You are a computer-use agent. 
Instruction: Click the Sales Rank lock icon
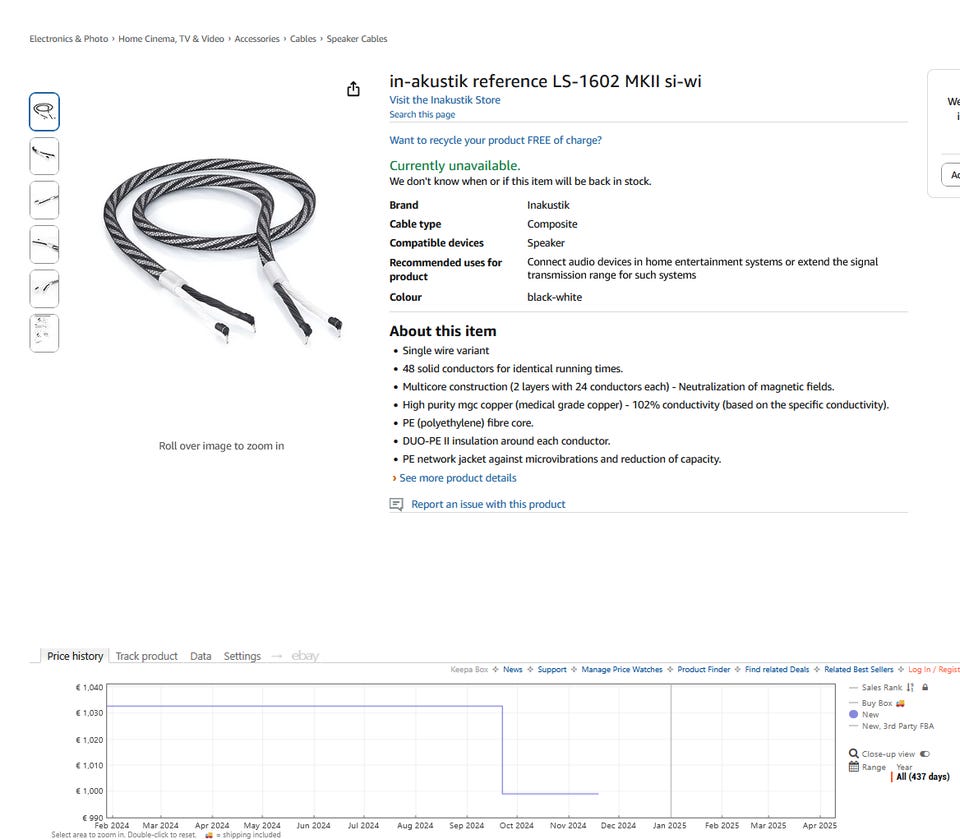click(x=925, y=688)
